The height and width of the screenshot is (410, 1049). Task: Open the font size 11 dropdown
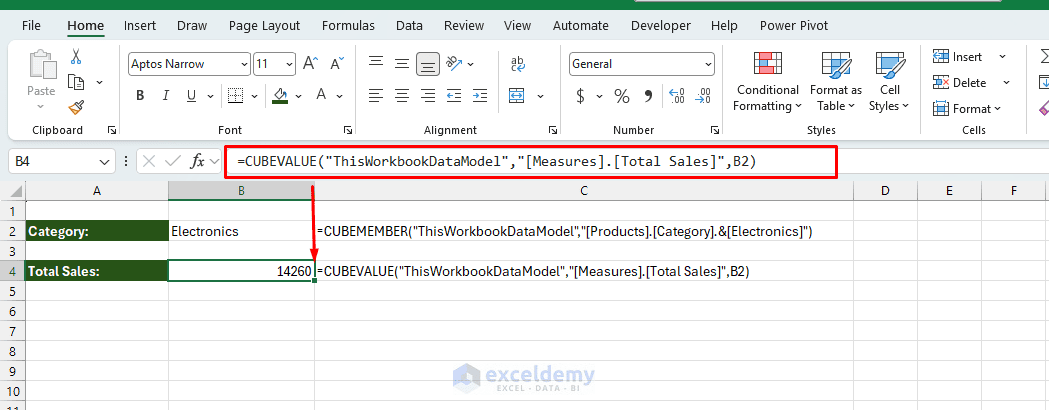(289, 64)
